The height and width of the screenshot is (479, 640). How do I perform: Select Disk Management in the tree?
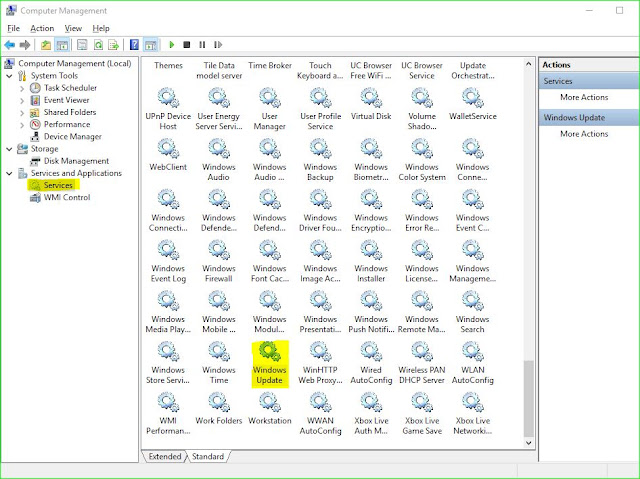coord(76,161)
